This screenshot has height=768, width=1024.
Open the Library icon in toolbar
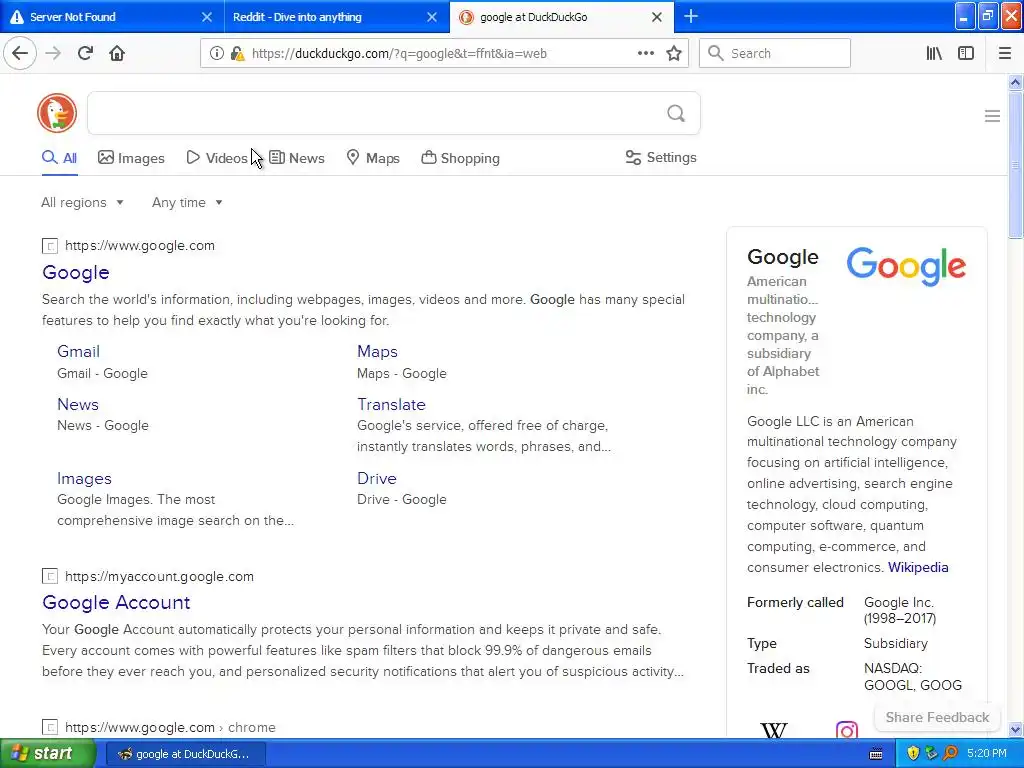click(x=934, y=53)
